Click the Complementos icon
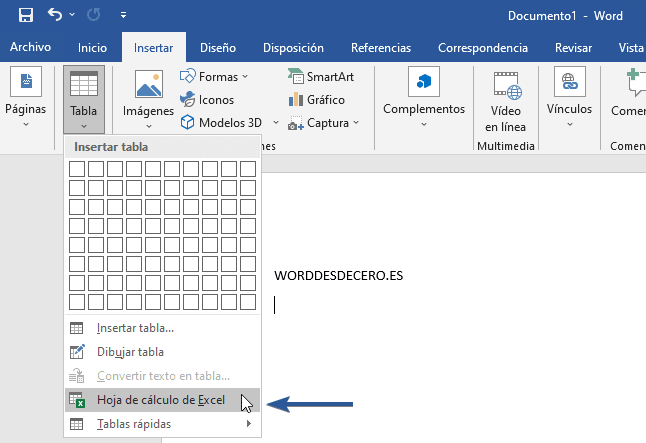This screenshot has width=646, height=443. pyautogui.click(x=424, y=81)
